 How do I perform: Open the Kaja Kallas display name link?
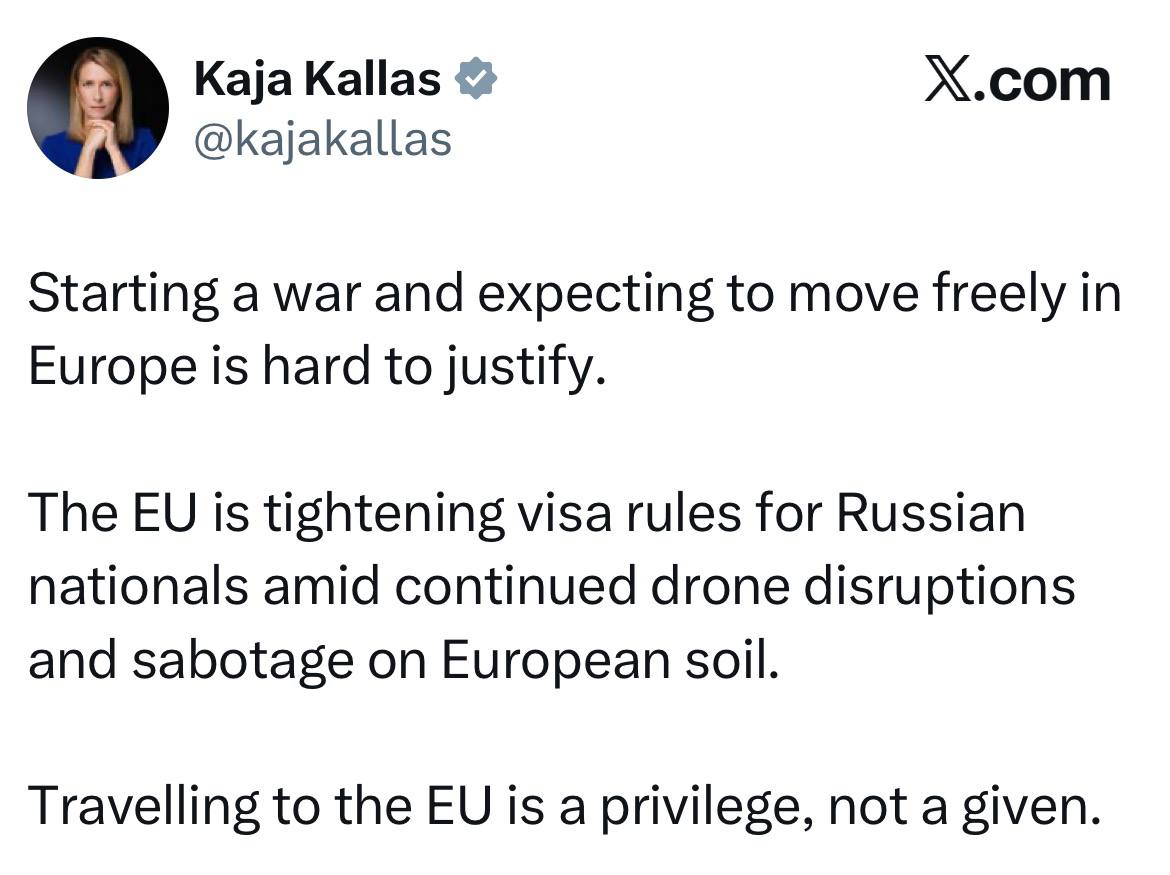[x=317, y=80]
